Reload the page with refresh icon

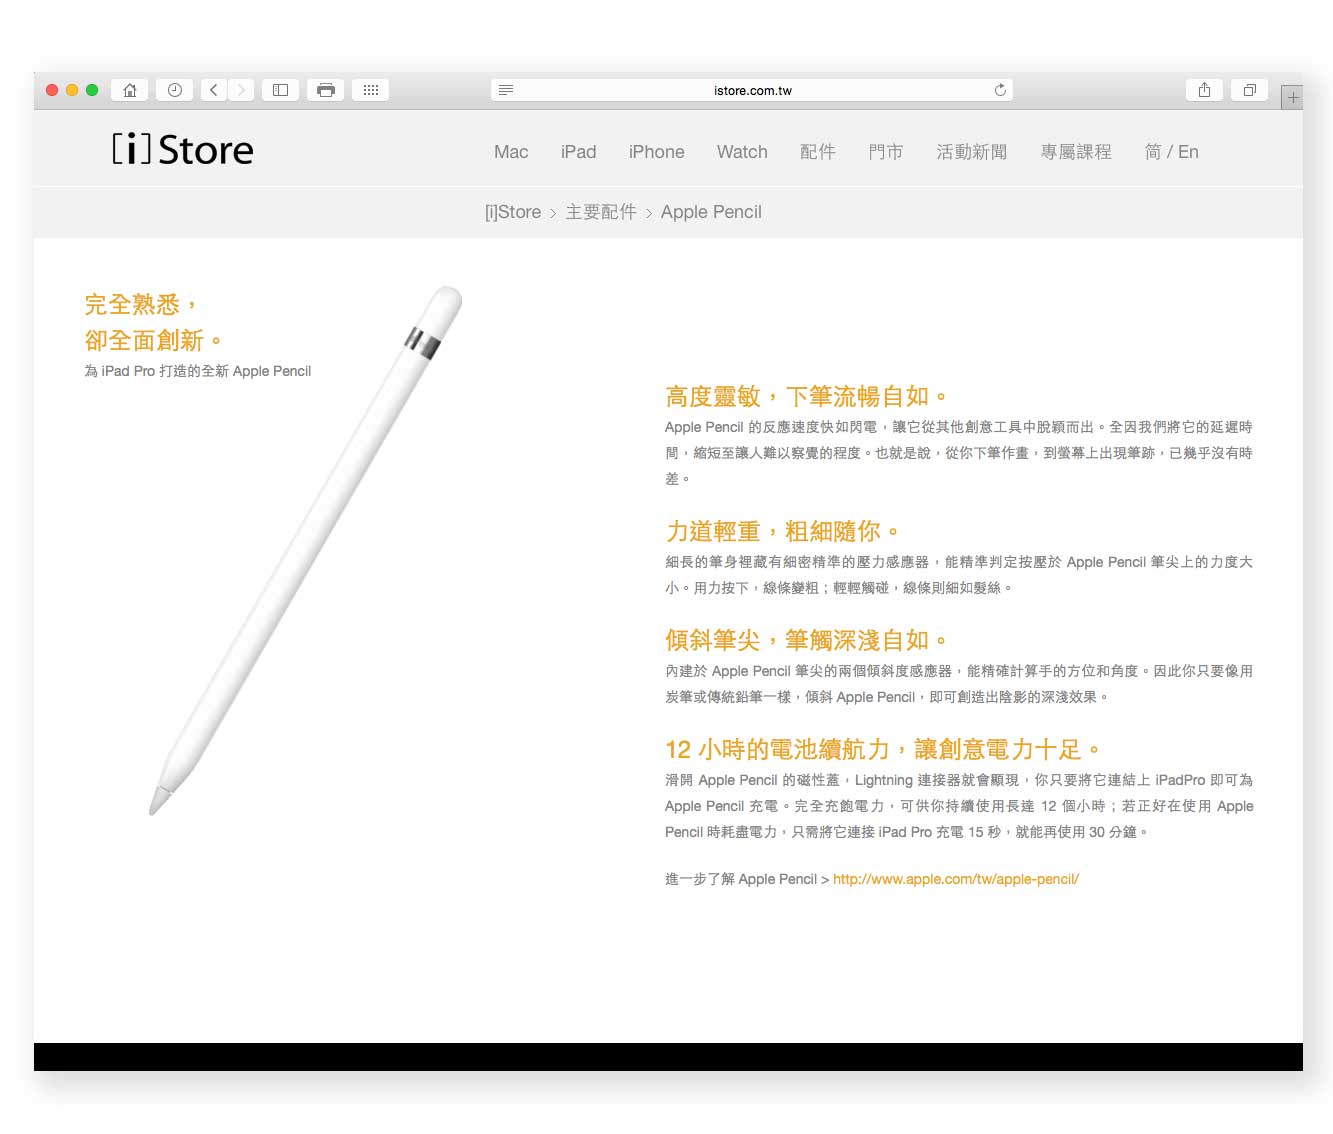[x=1000, y=90]
